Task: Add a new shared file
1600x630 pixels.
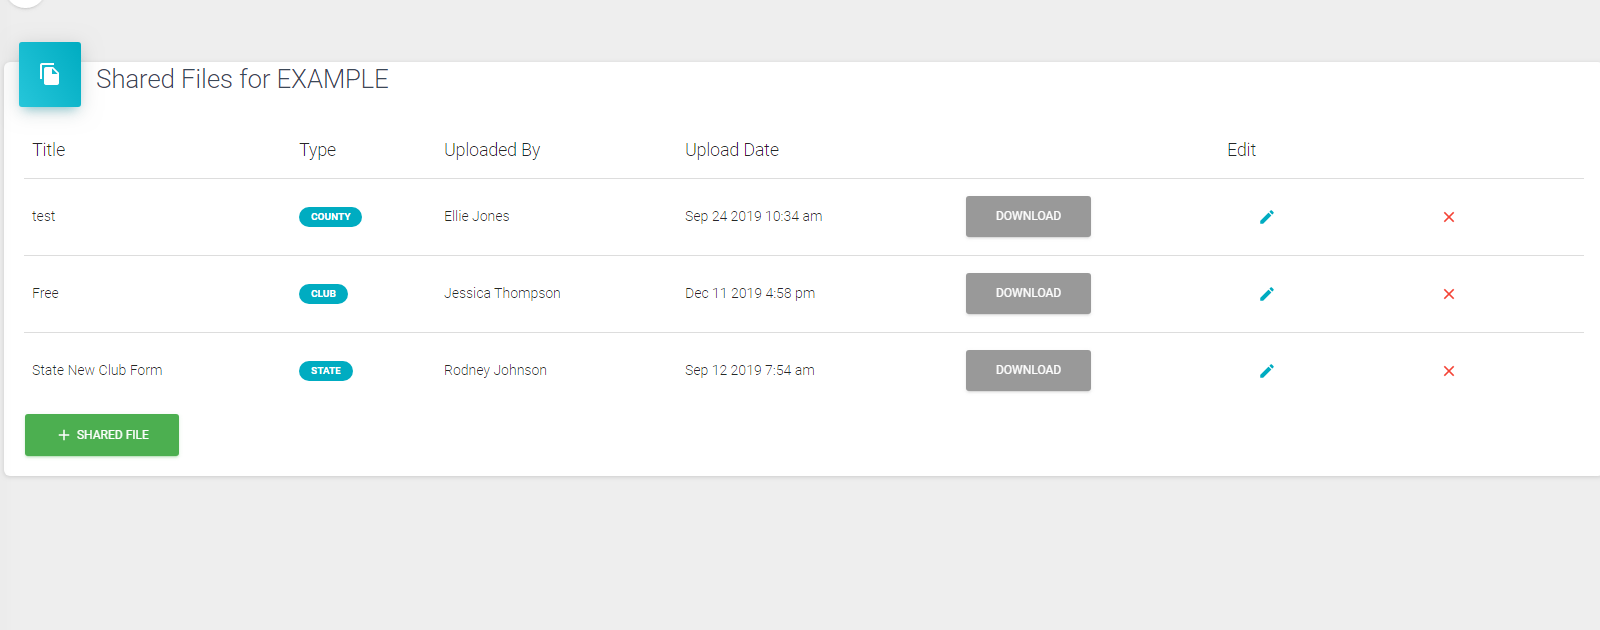Action: [x=102, y=435]
